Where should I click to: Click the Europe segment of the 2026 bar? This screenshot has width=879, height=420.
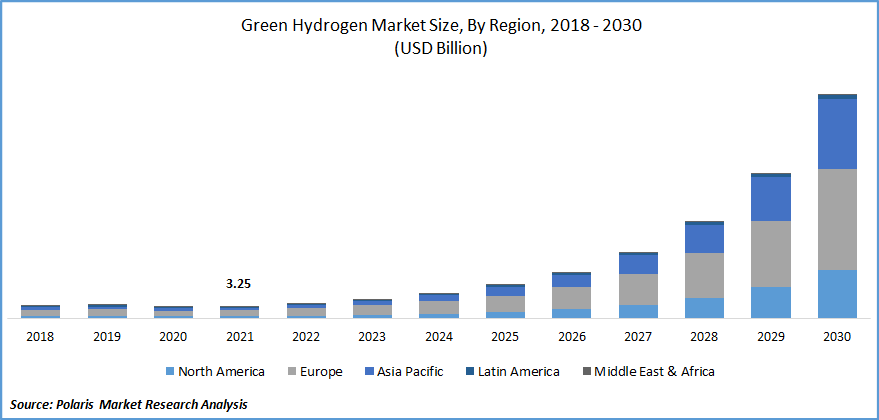572,298
